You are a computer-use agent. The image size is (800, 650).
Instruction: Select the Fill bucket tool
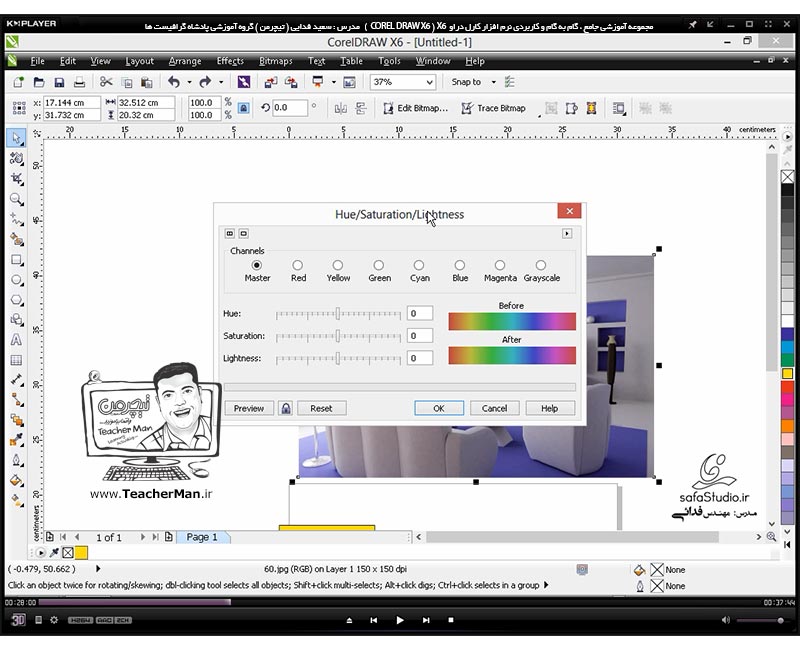(x=16, y=480)
